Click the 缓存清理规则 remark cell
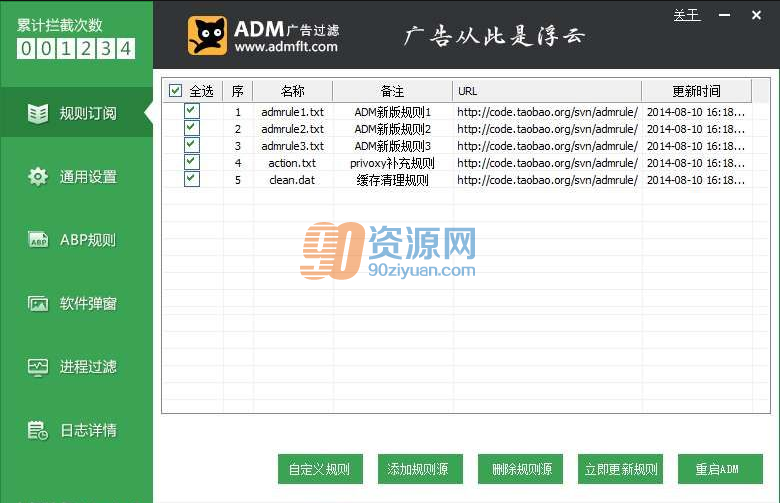The image size is (780, 503). 392,180
